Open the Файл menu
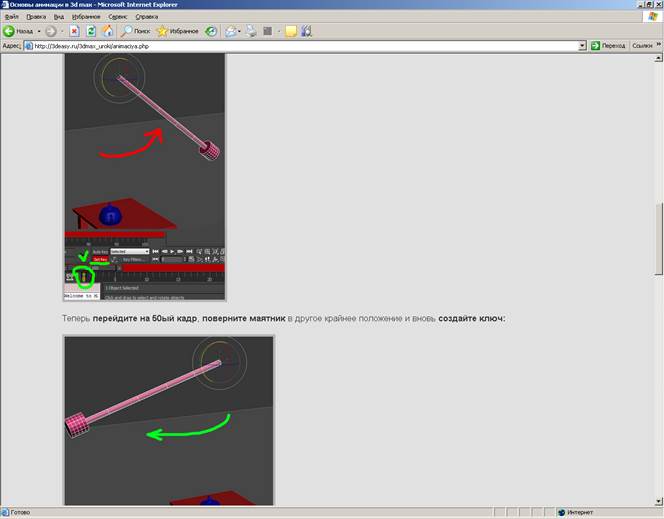 pyautogui.click(x=12, y=17)
